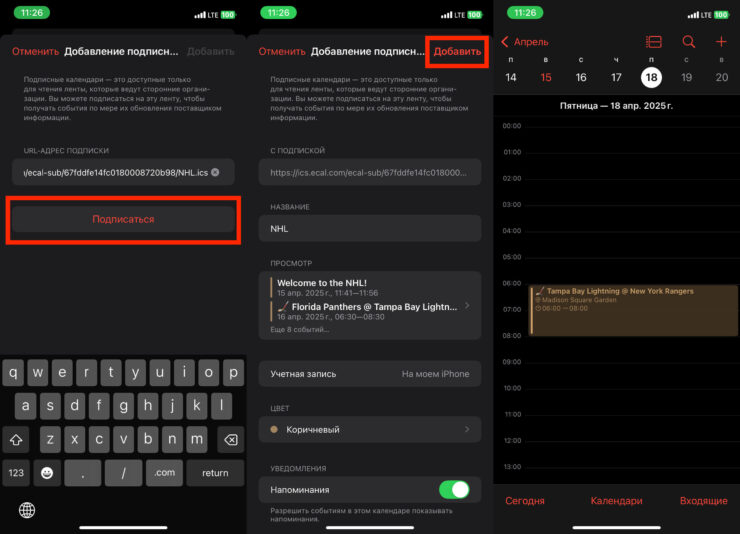Open Учетная запись account selection row
The height and width of the screenshot is (534, 740).
369,374
